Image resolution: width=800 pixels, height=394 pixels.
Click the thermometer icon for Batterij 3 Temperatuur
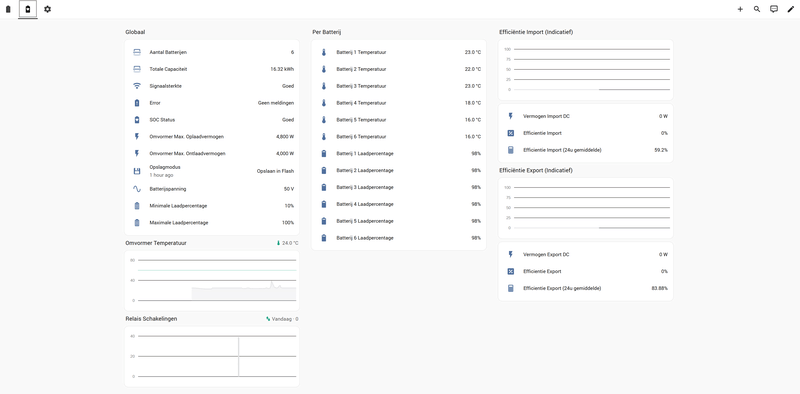click(323, 86)
